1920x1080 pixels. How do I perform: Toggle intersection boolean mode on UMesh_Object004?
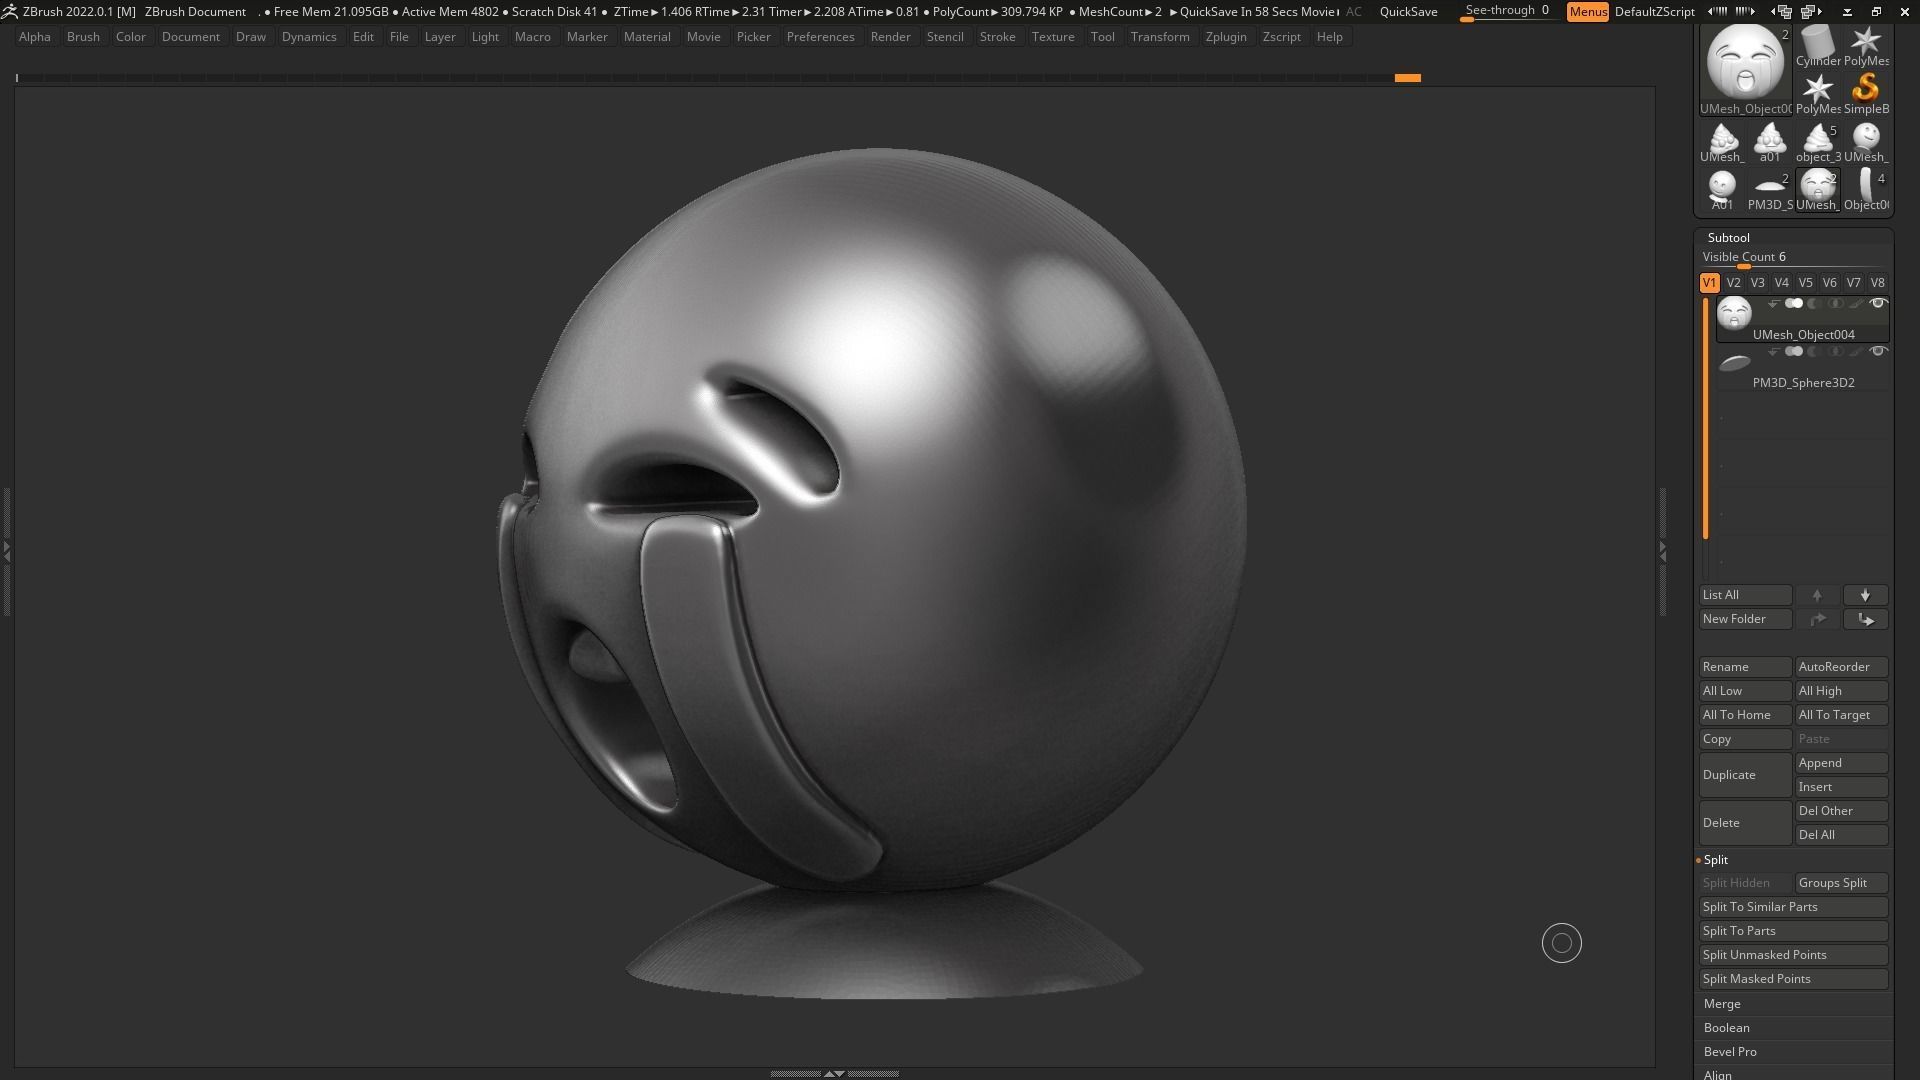pos(1835,303)
